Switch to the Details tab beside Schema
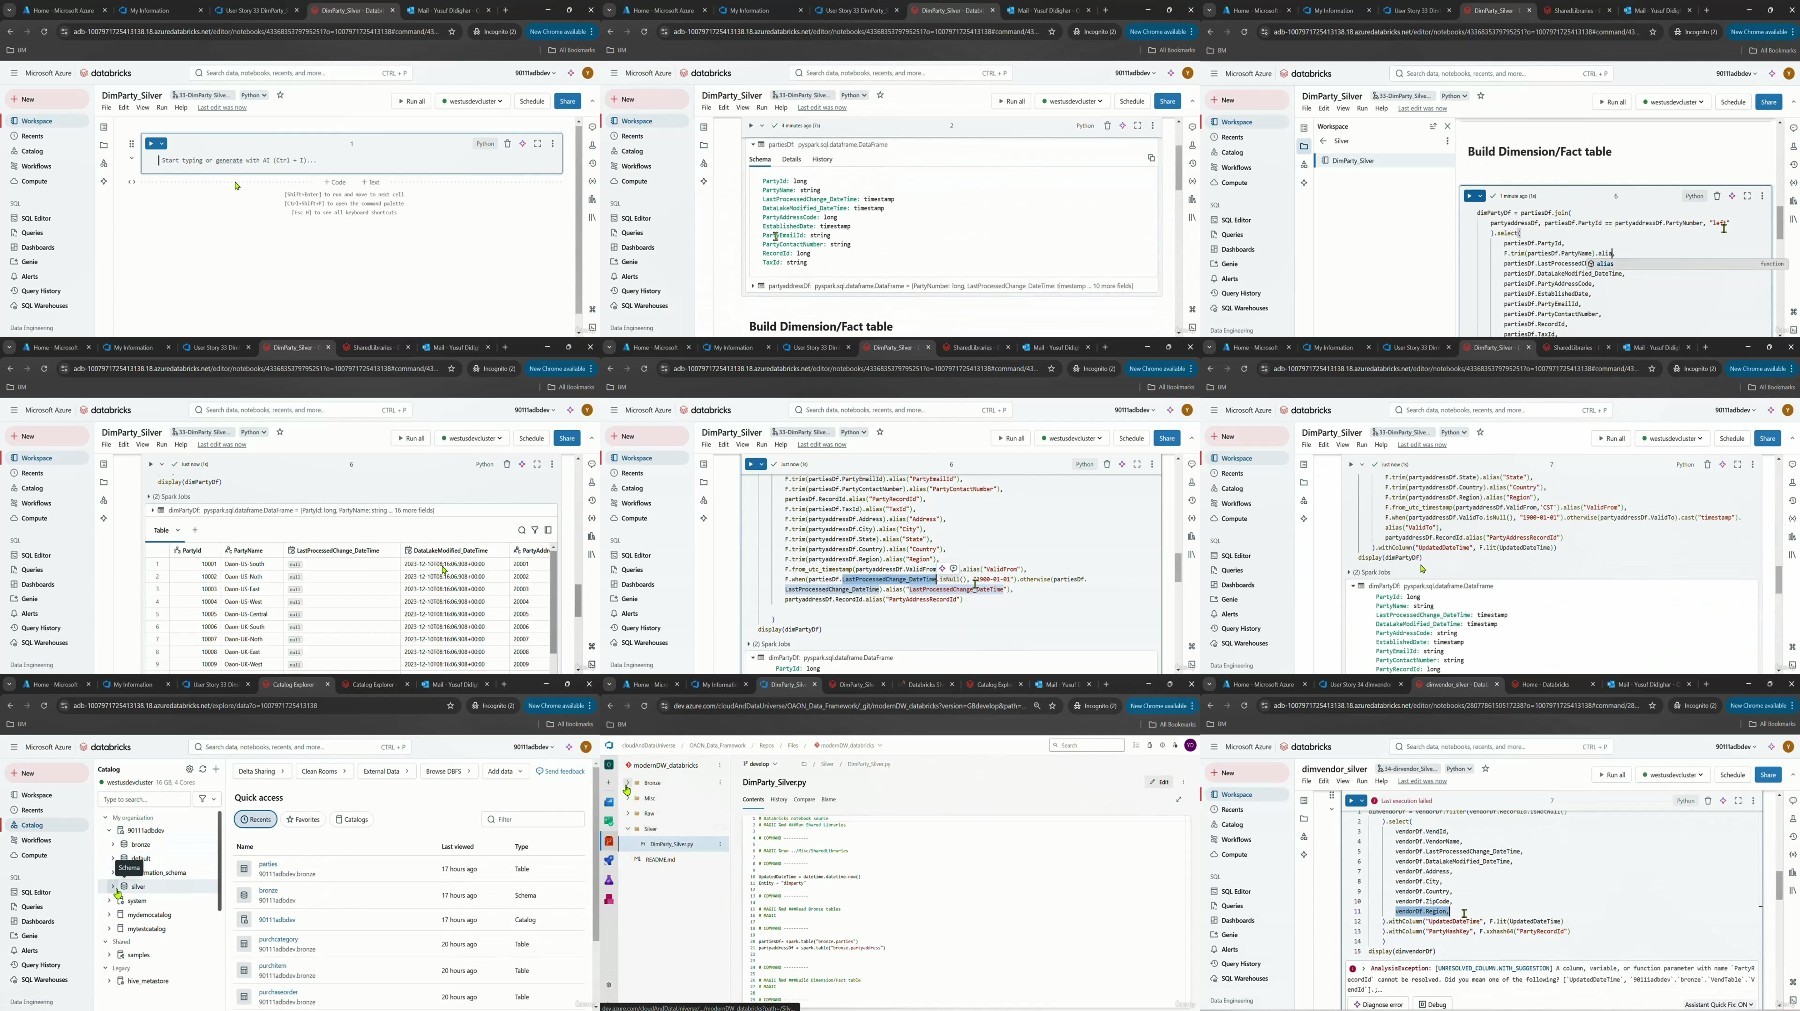Viewport: 1800px width, 1011px height. pos(791,159)
